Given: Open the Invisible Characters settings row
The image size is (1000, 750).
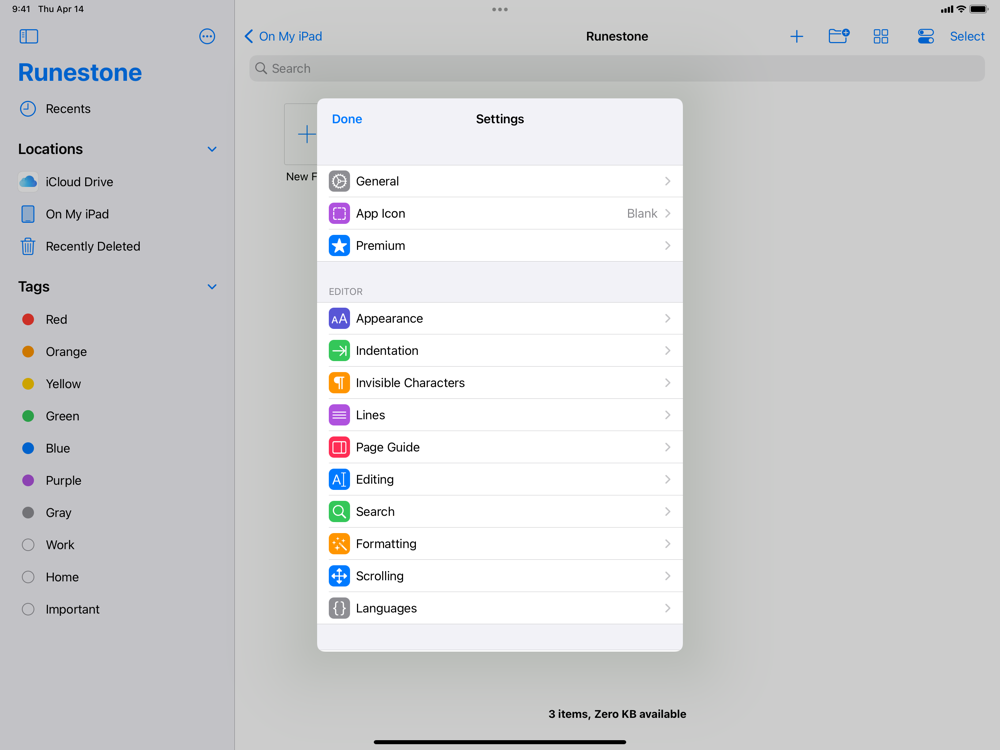Looking at the screenshot, I should (500, 383).
